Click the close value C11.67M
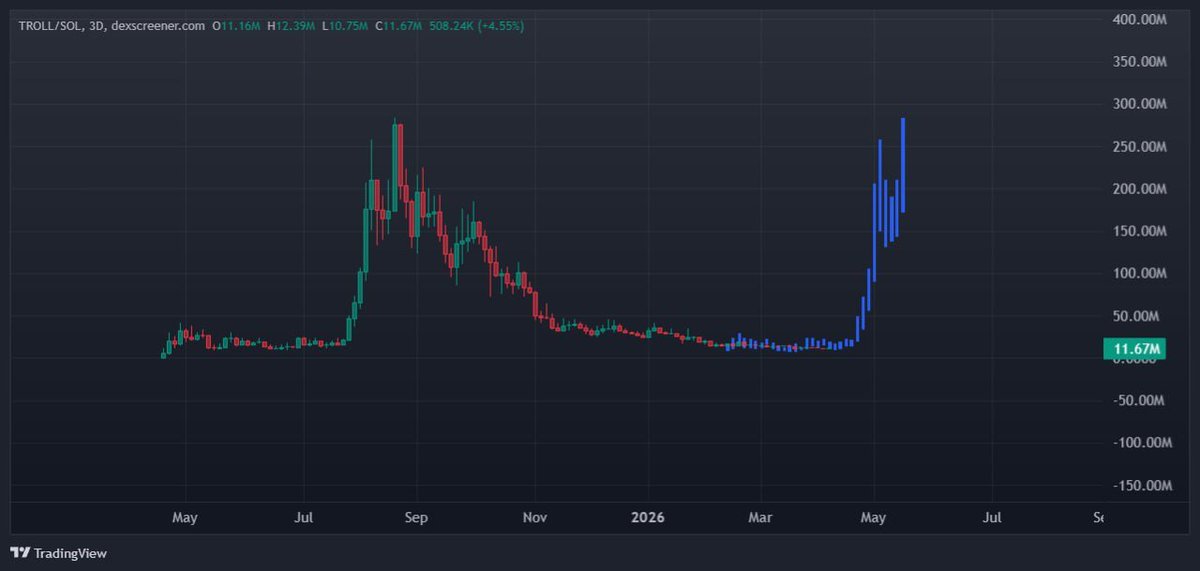The image size is (1200, 571). [x=399, y=25]
